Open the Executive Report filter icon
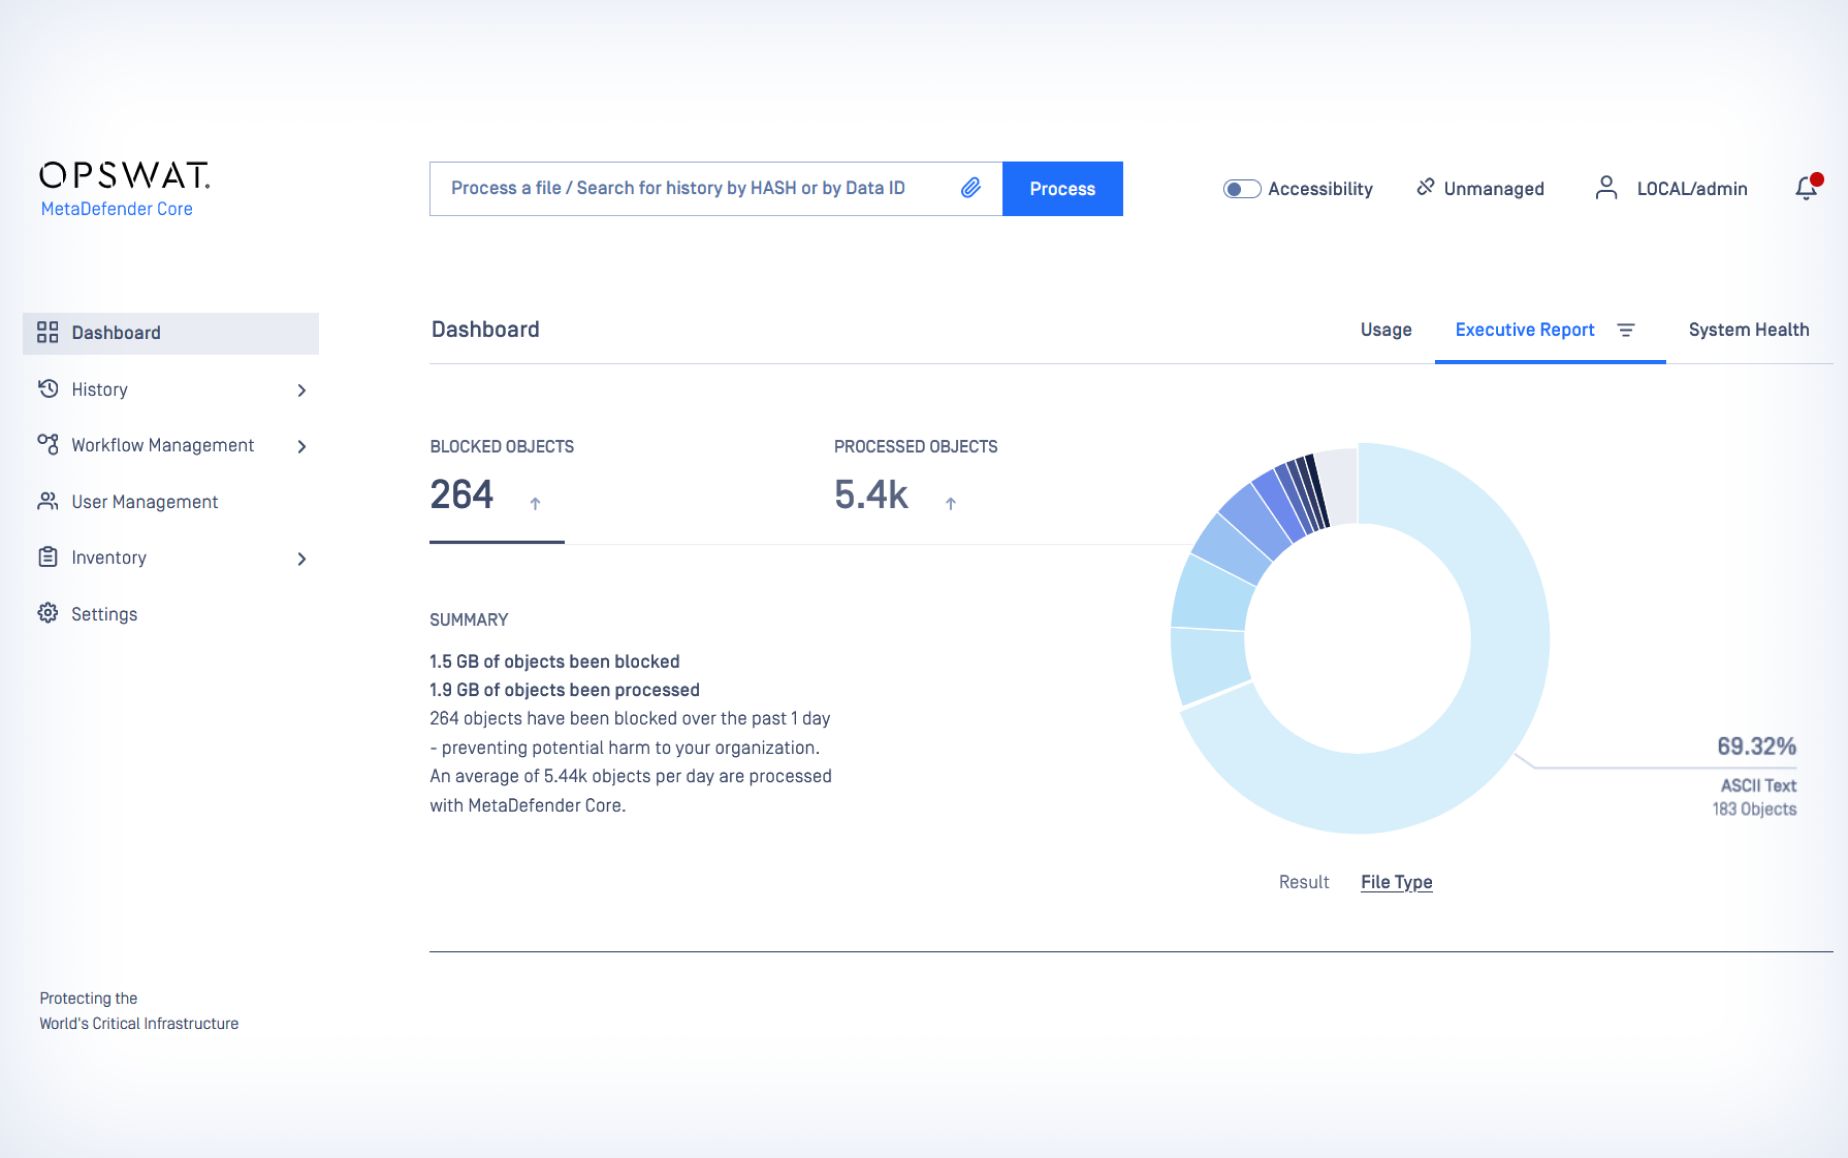1848x1158 pixels. pos(1626,330)
